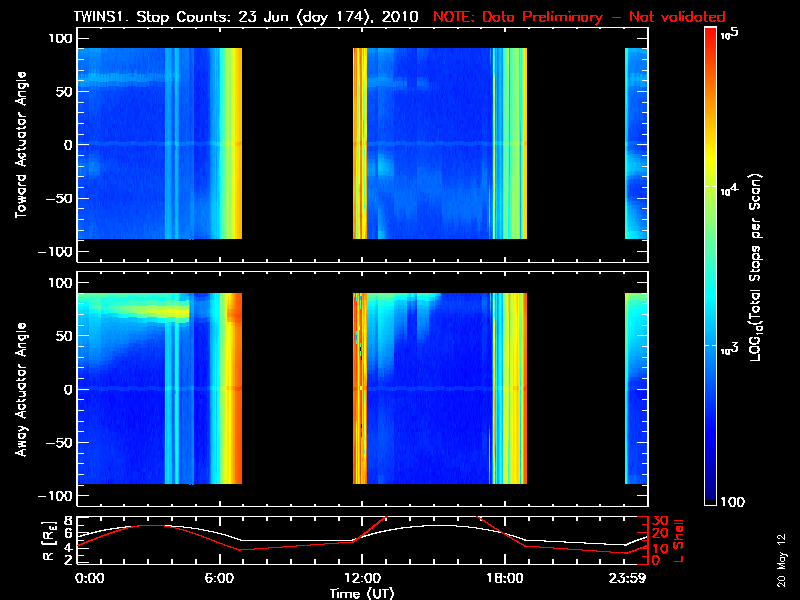Click the '−50' tick in Toward Actuator panel

point(59,198)
